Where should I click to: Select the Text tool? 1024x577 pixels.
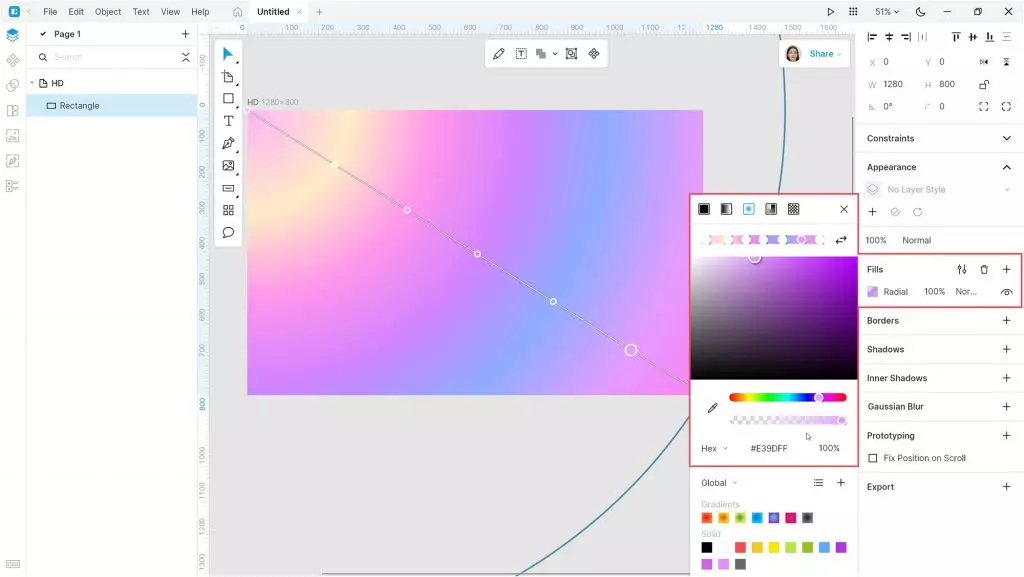click(228, 121)
